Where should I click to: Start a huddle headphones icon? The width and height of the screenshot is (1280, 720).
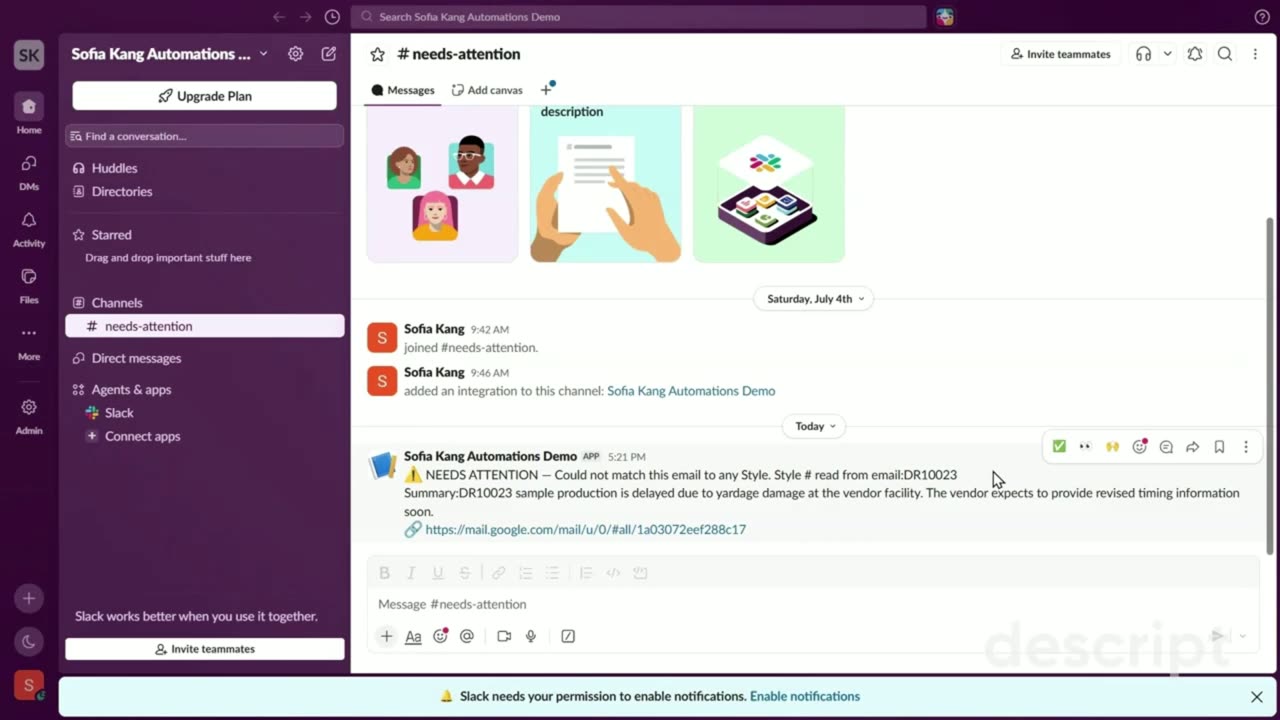[x=1144, y=54]
